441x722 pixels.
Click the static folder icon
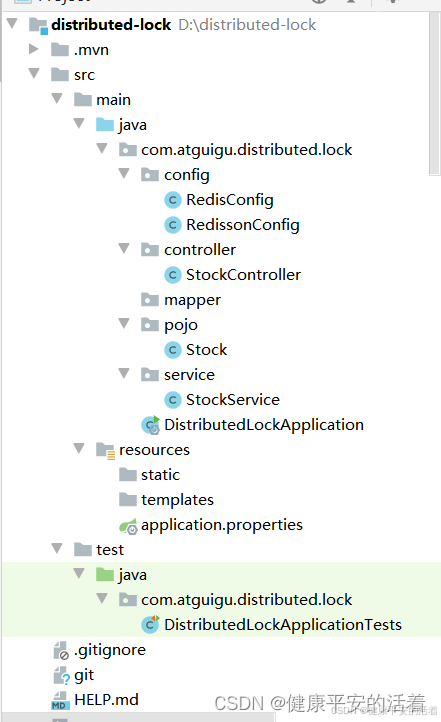pos(128,474)
